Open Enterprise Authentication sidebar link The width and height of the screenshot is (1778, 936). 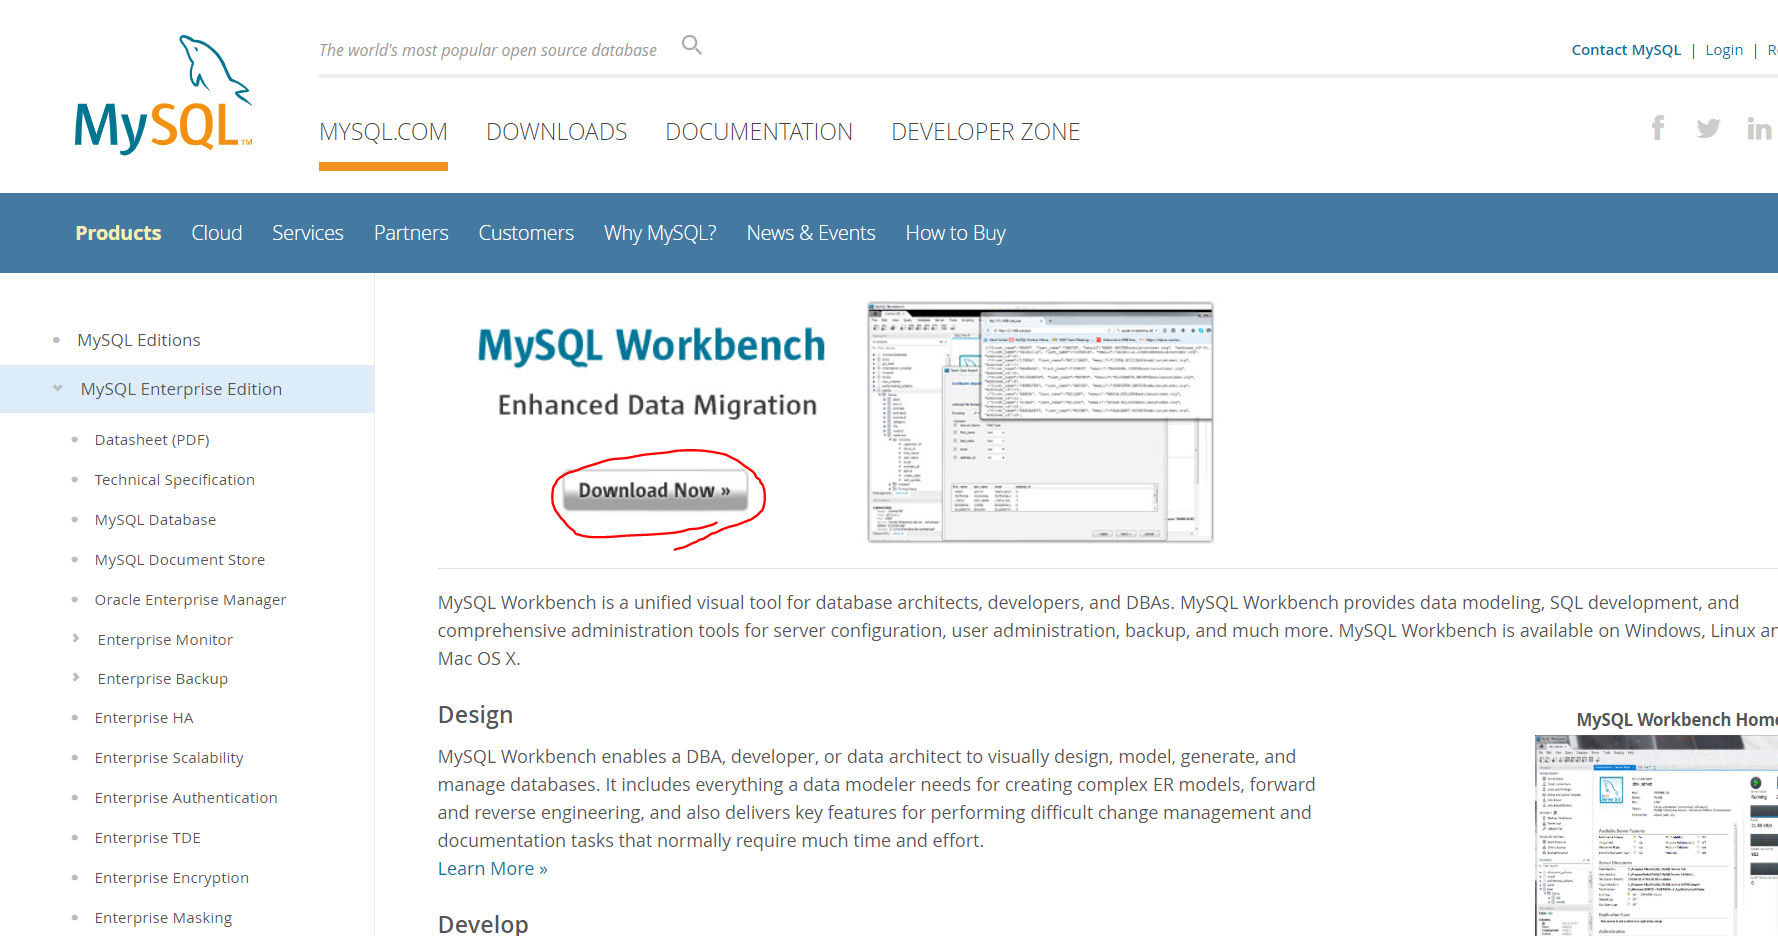(186, 798)
